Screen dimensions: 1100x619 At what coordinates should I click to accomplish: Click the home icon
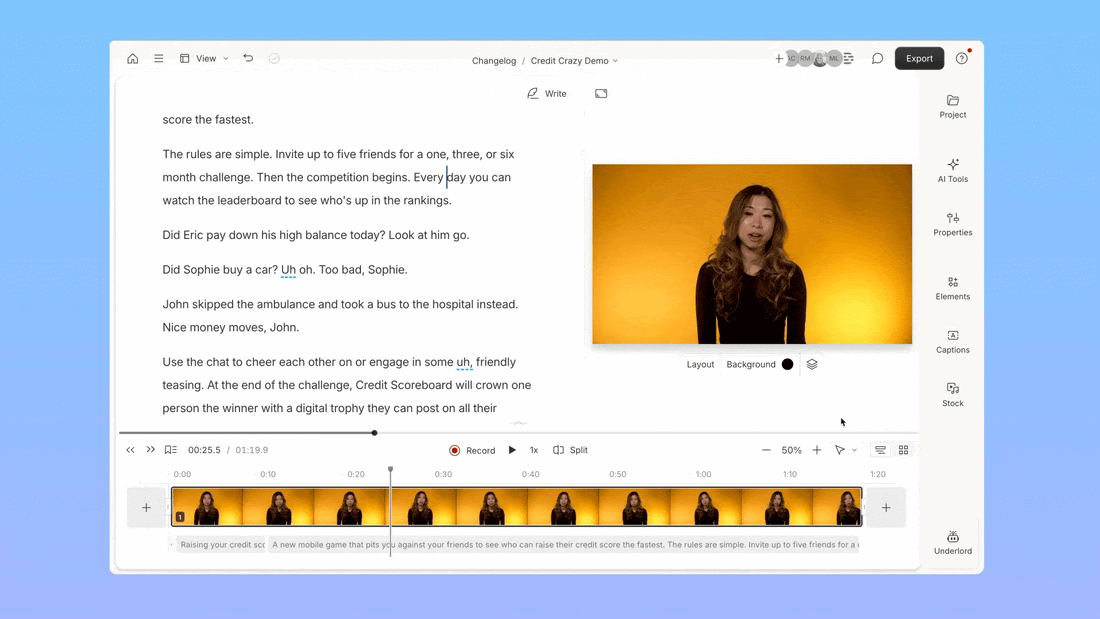click(x=132, y=59)
